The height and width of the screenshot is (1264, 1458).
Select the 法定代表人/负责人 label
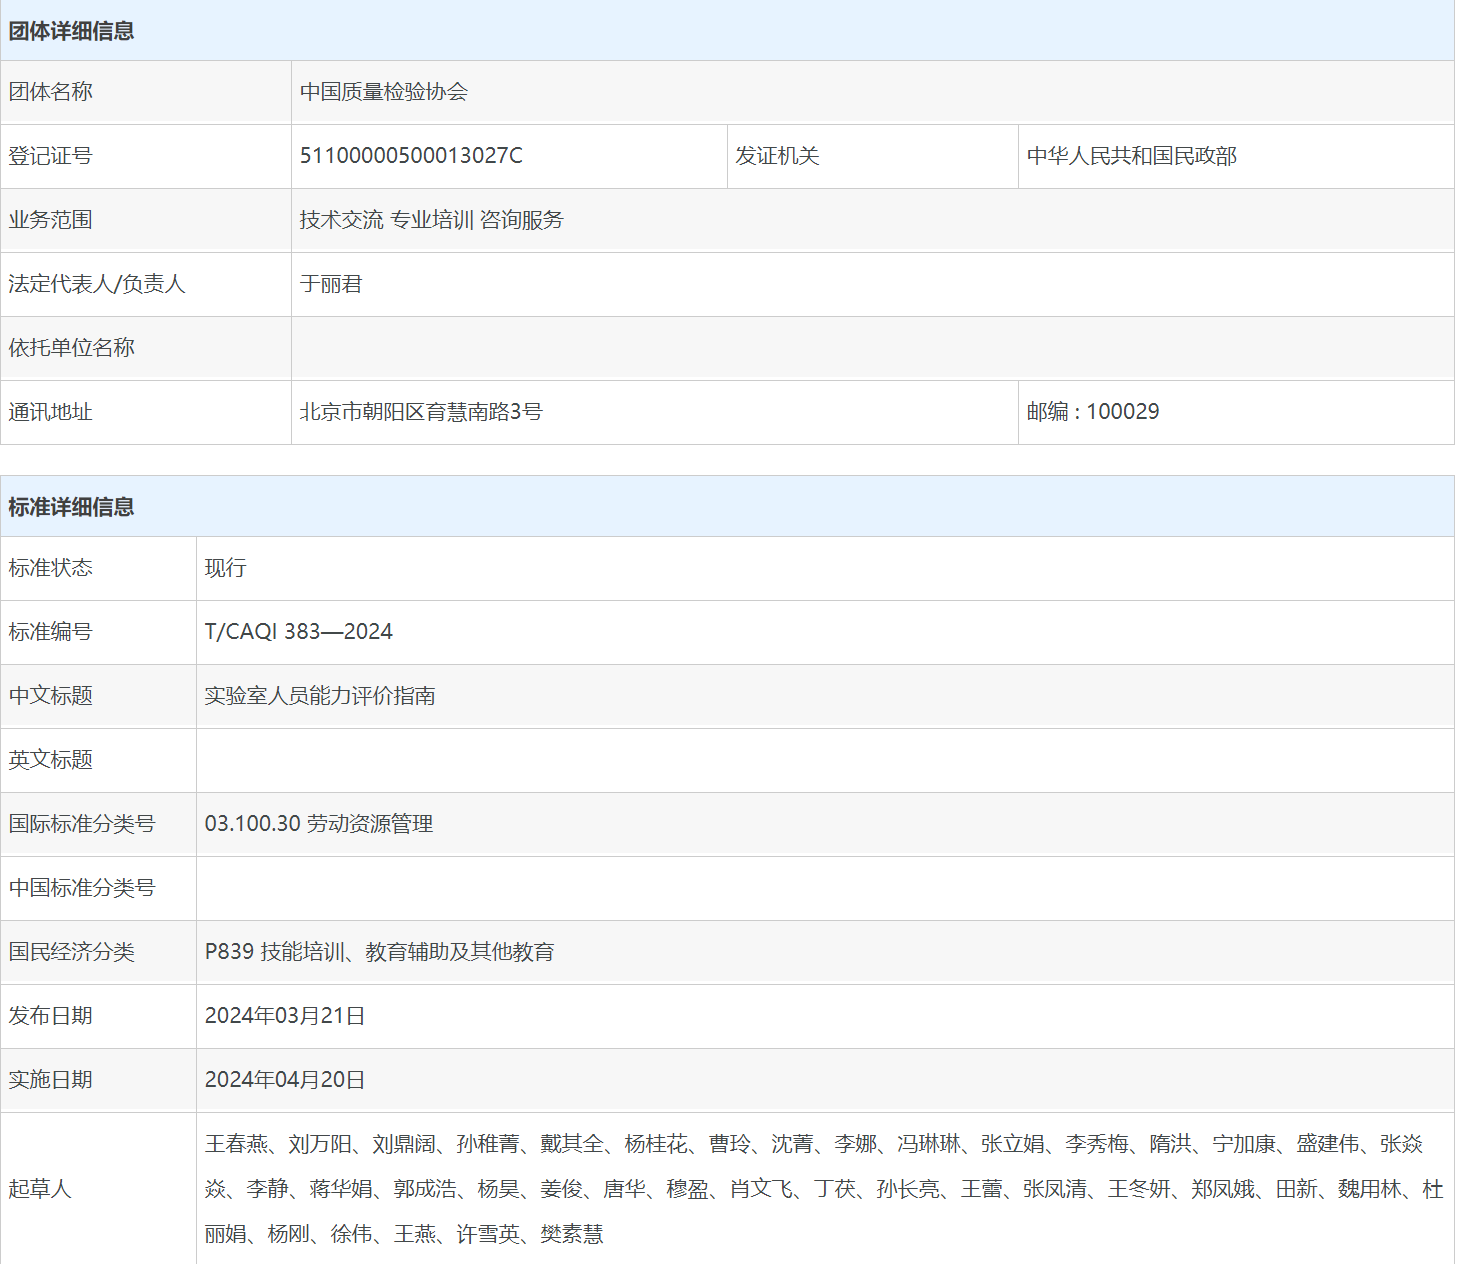(97, 284)
